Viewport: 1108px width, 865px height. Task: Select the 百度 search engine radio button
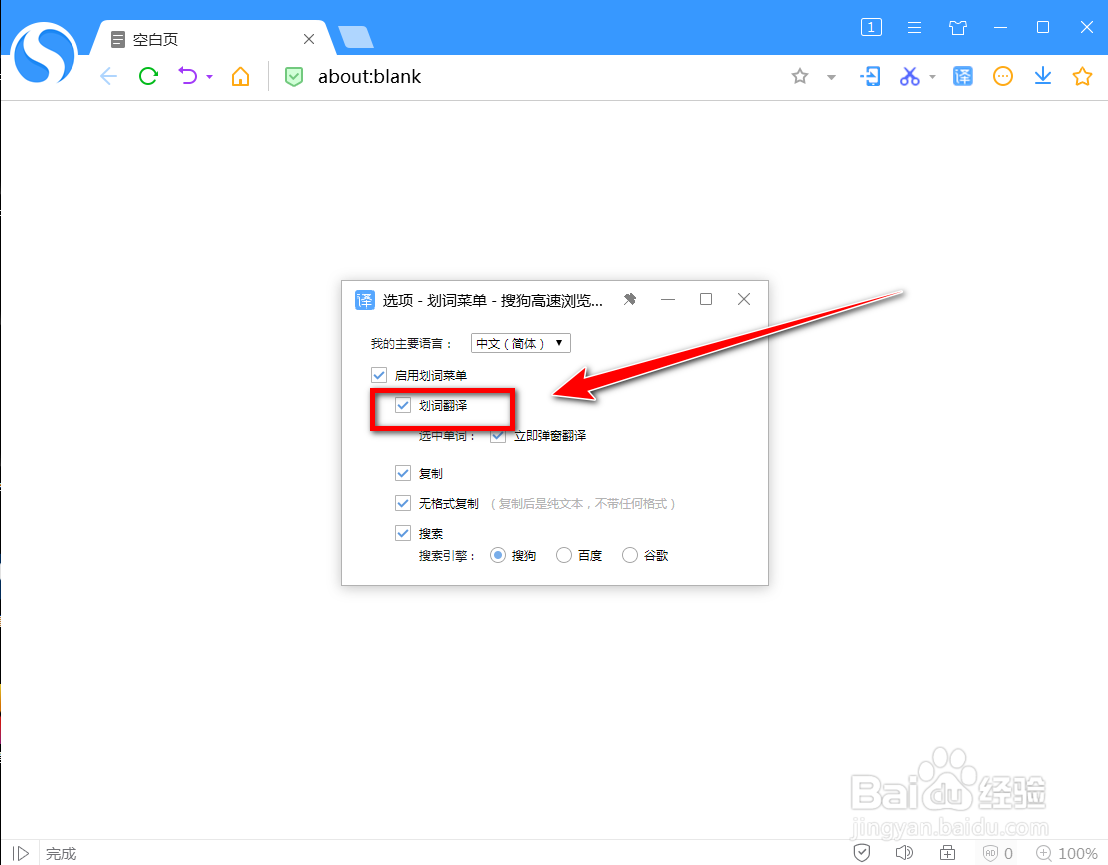coord(564,555)
